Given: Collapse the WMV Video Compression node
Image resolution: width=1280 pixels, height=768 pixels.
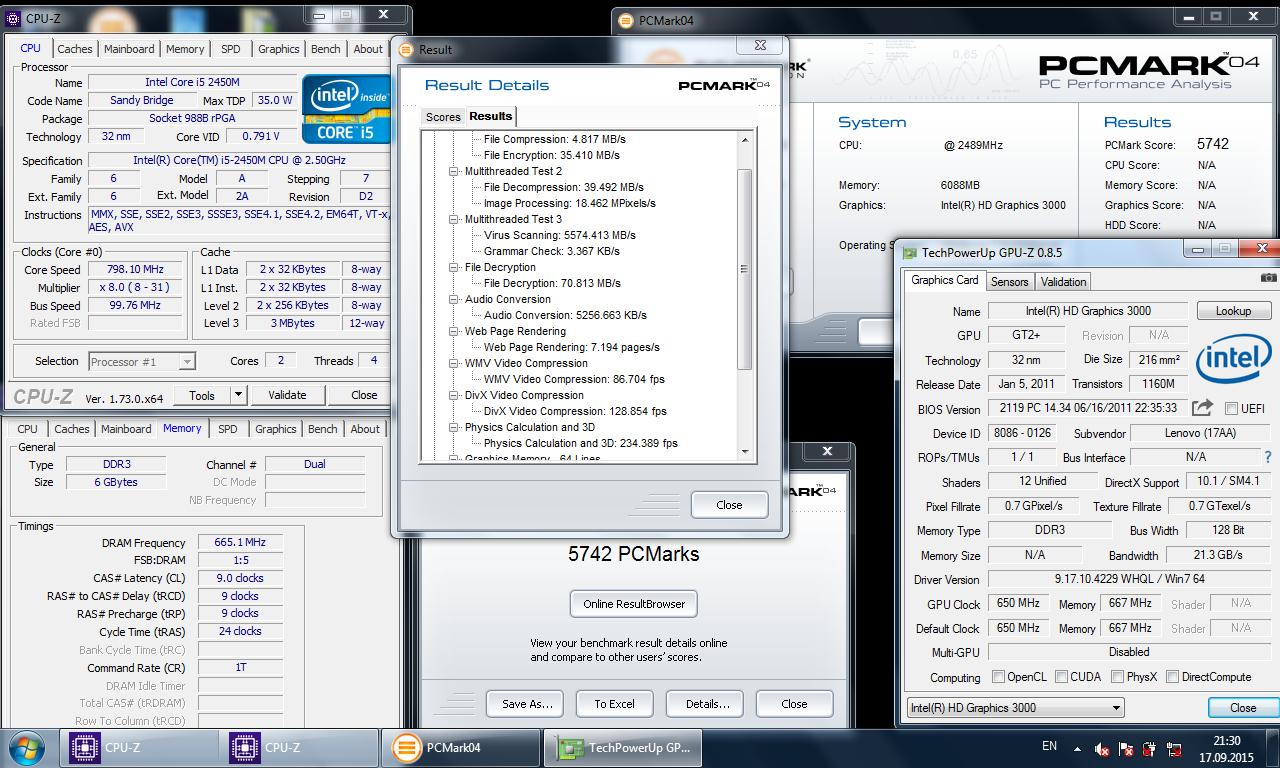Looking at the screenshot, I should tap(454, 363).
